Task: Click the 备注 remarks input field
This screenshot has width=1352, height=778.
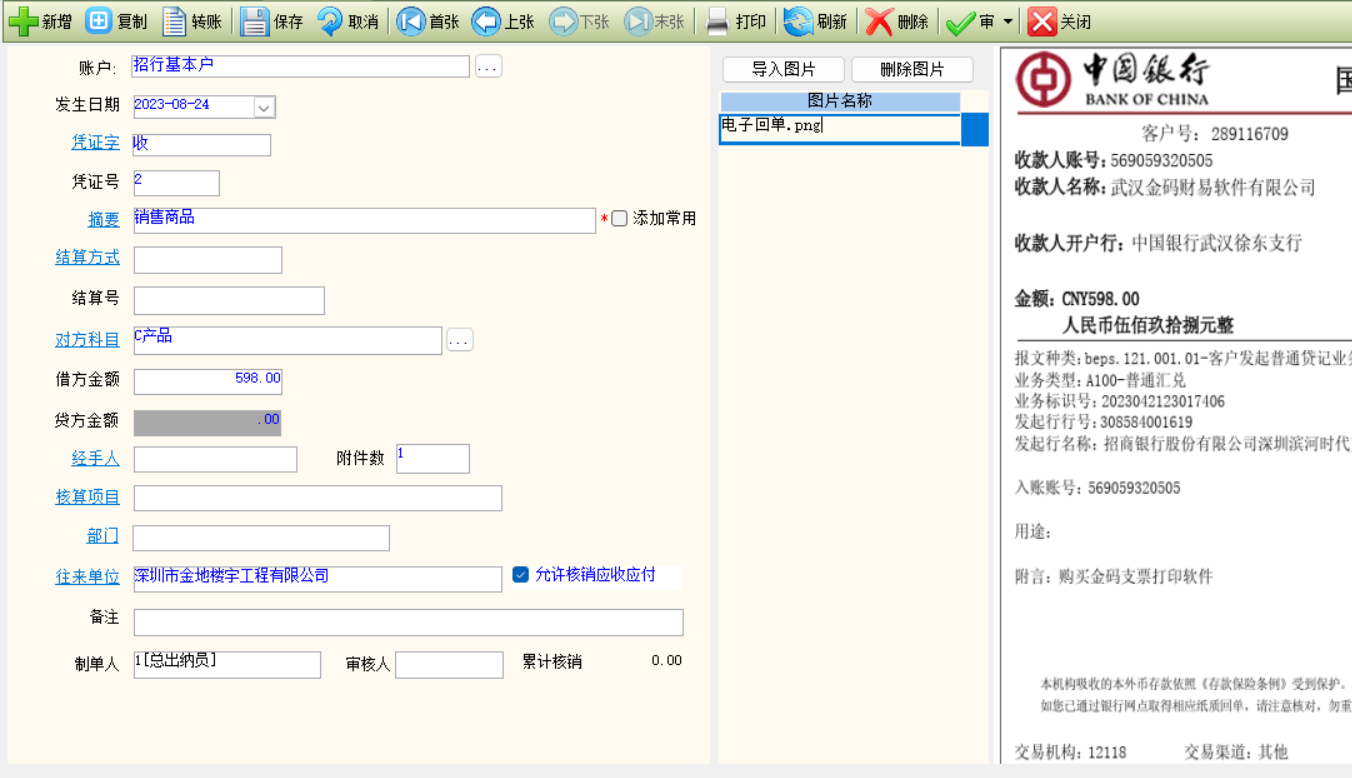Action: pos(408,622)
